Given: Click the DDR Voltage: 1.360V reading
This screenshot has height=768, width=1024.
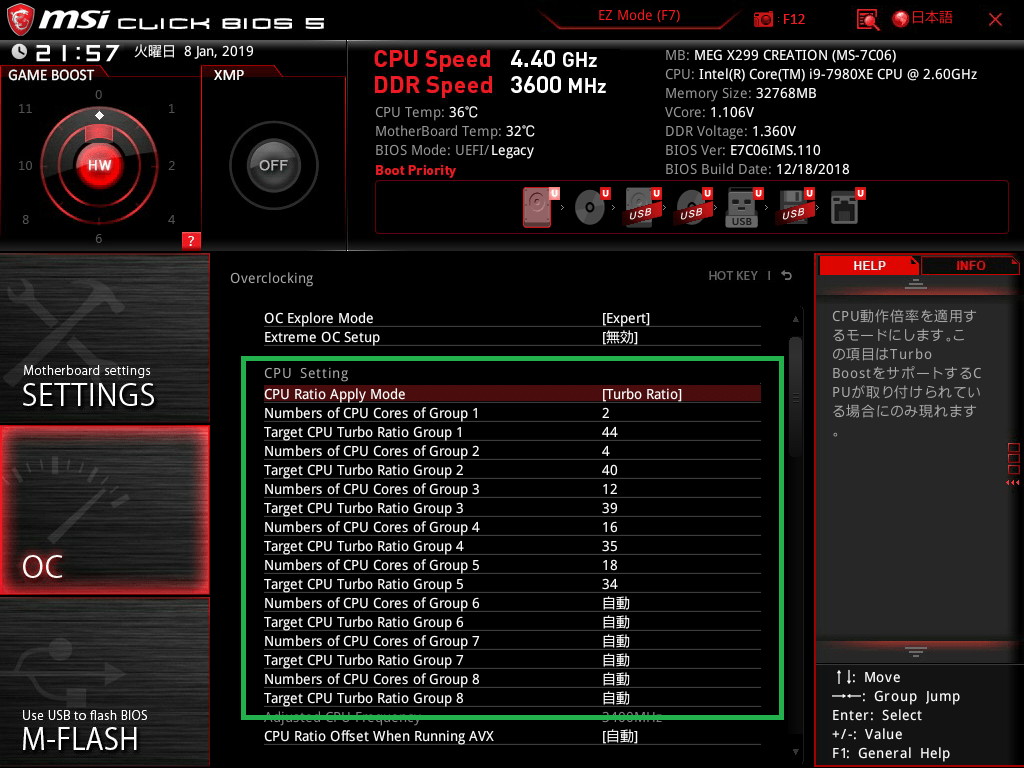Looking at the screenshot, I should [x=730, y=131].
